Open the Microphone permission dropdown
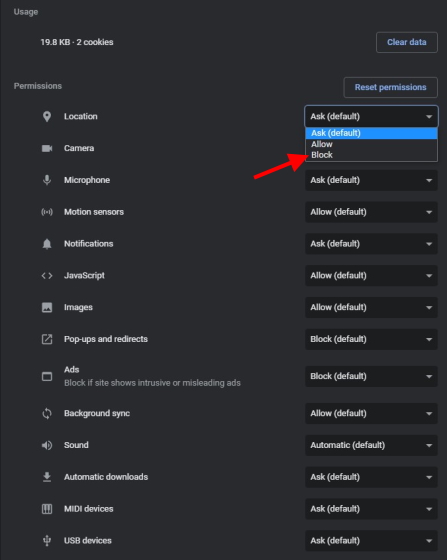Screen dimensions: 447x560 click(371, 180)
